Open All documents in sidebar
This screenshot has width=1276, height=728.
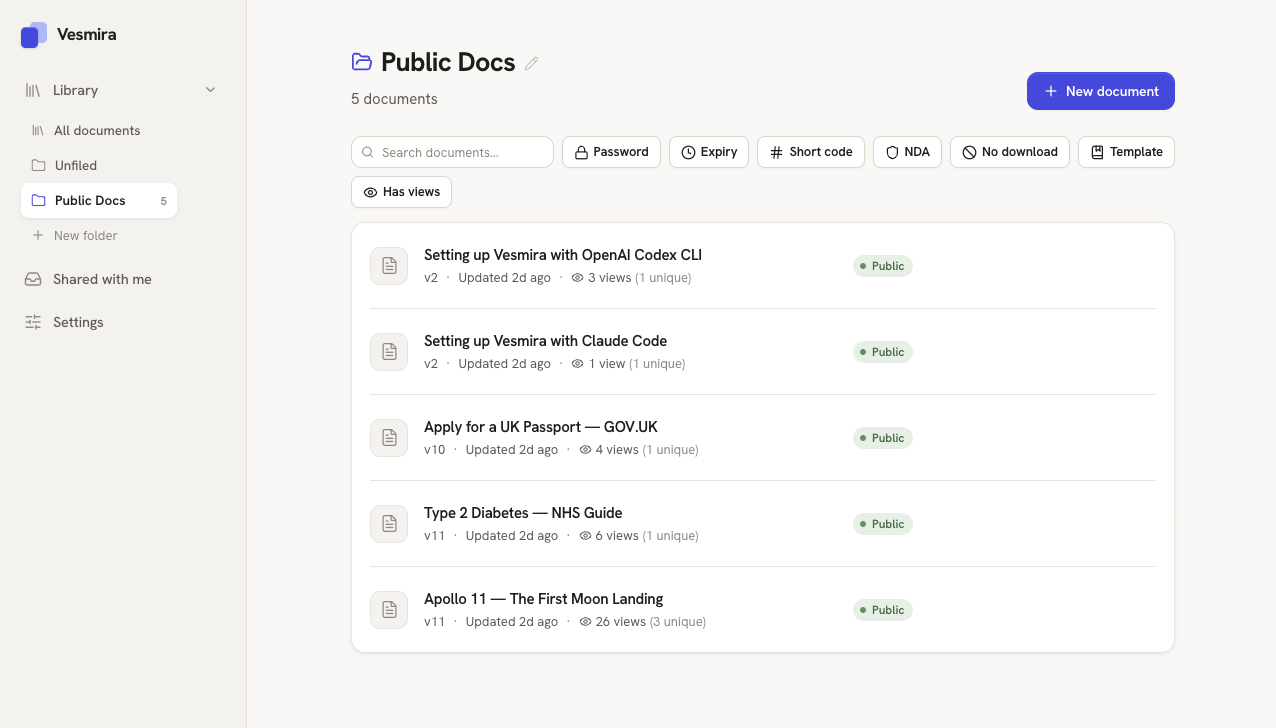(99, 130)
